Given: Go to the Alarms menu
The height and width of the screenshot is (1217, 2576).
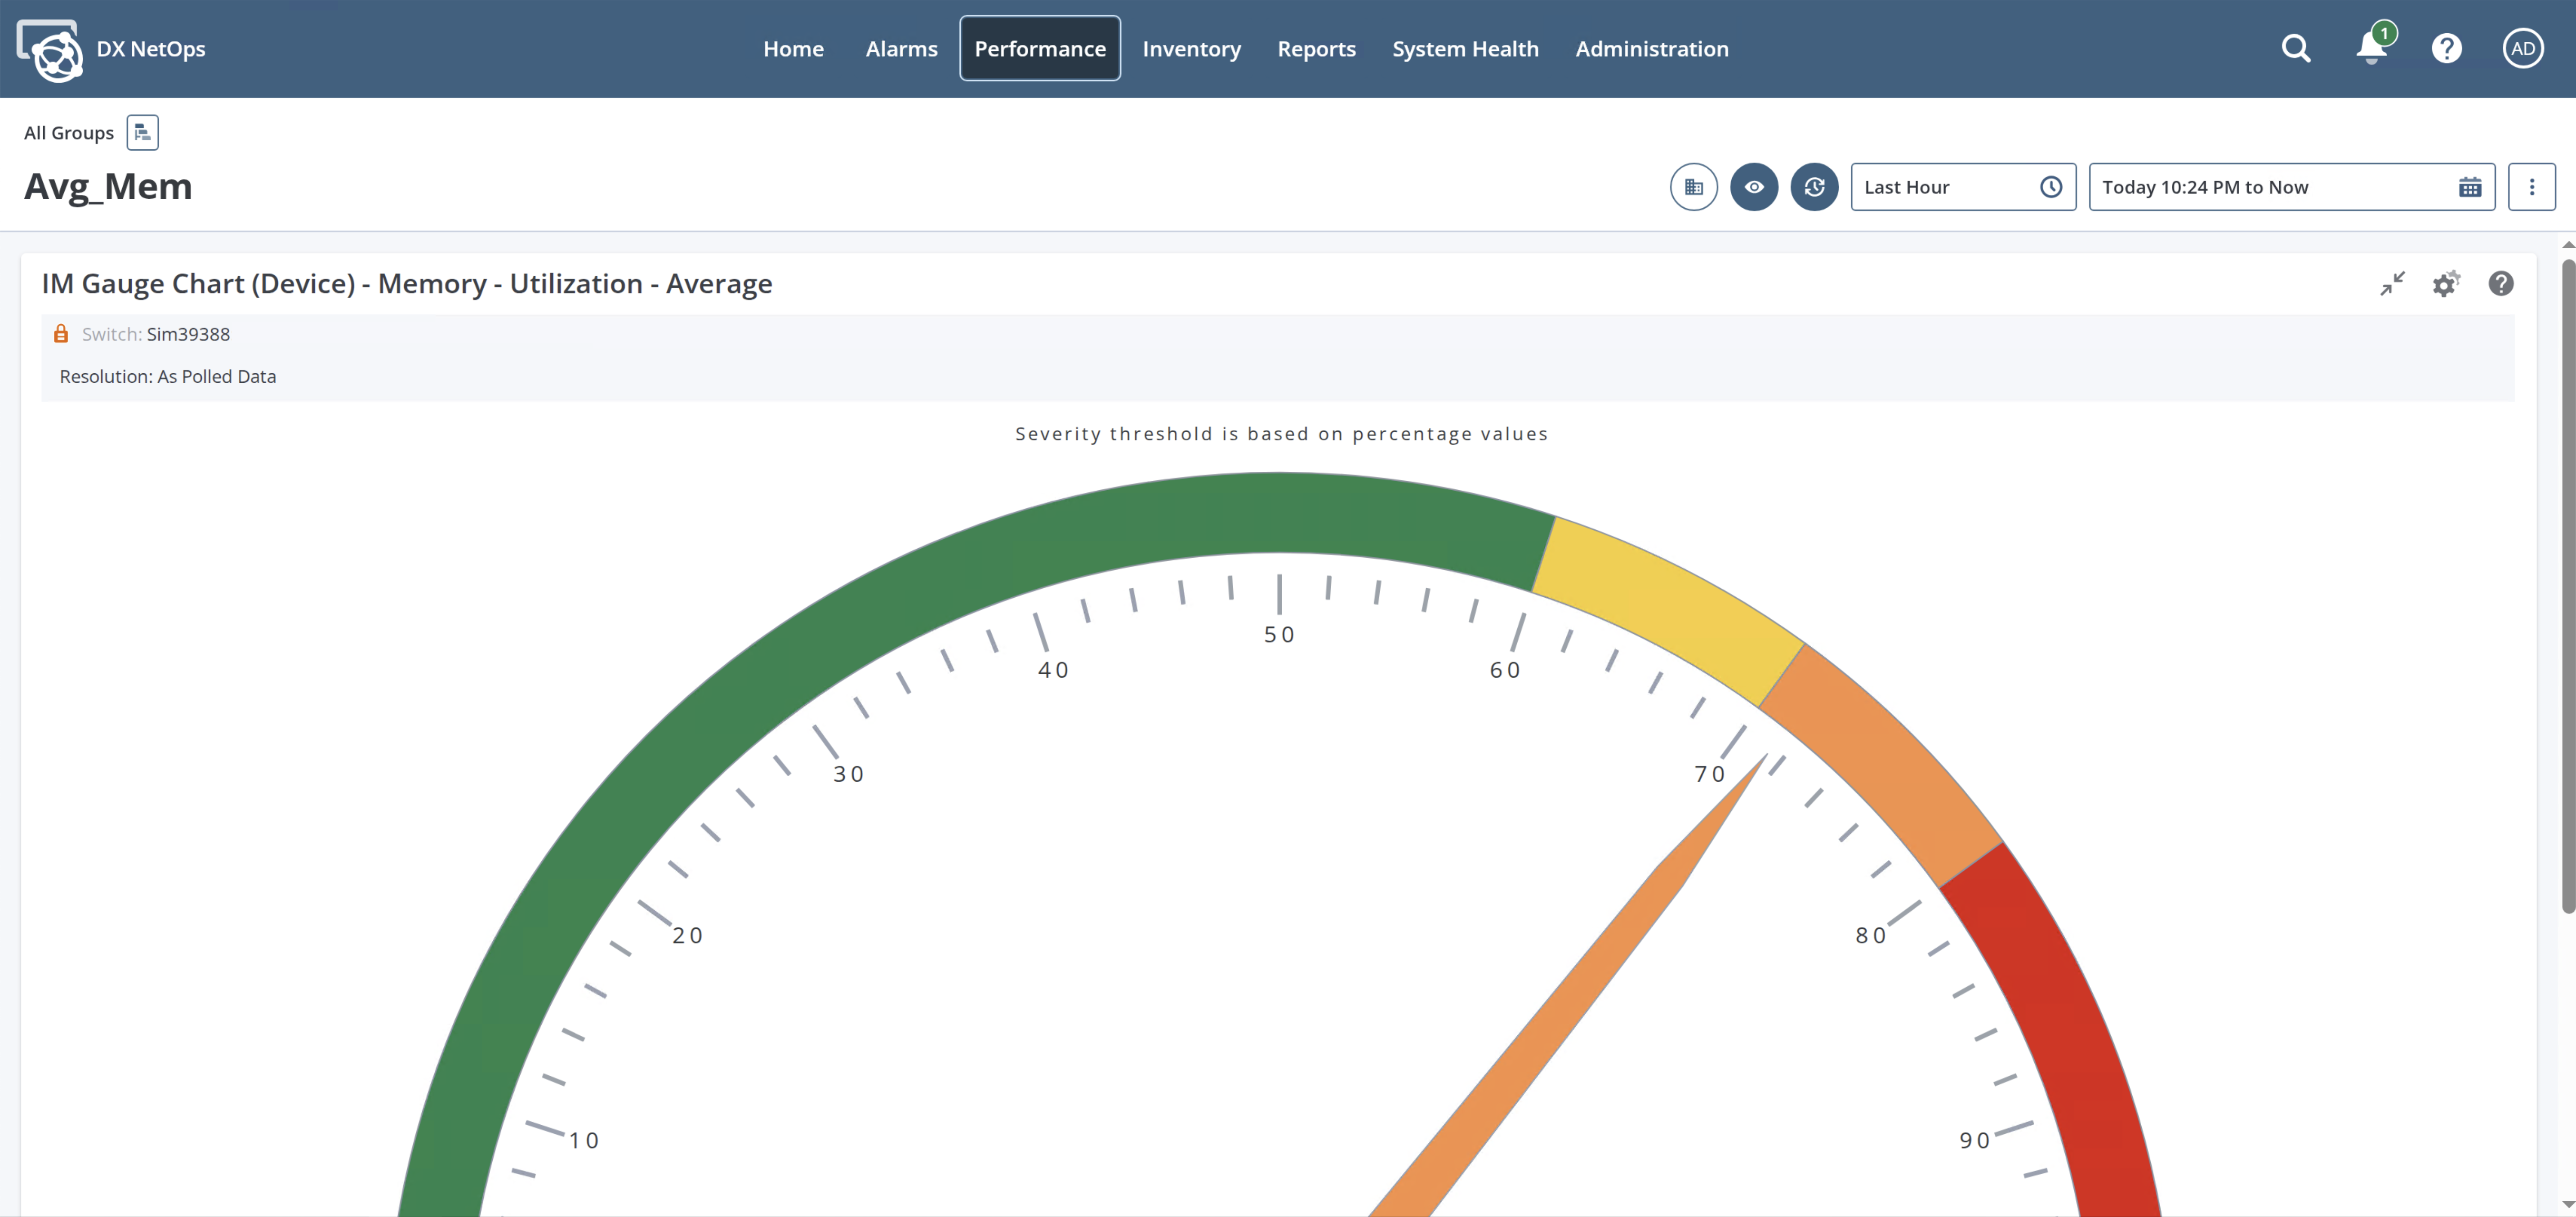Looking at the screenshot, I should click(x=901, y=48).
